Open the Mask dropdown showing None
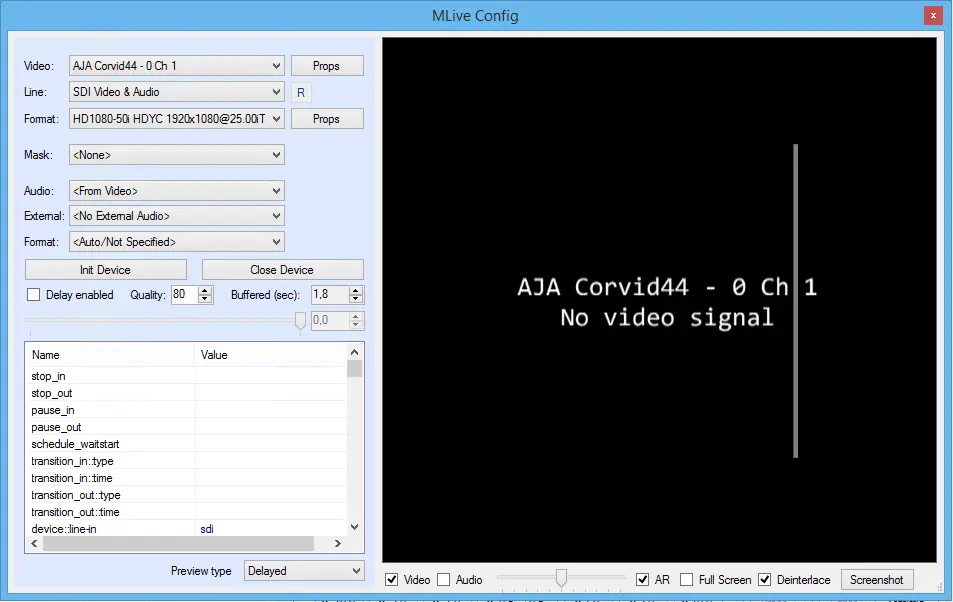This screenshot has height=602, width=953. (177, 155)
